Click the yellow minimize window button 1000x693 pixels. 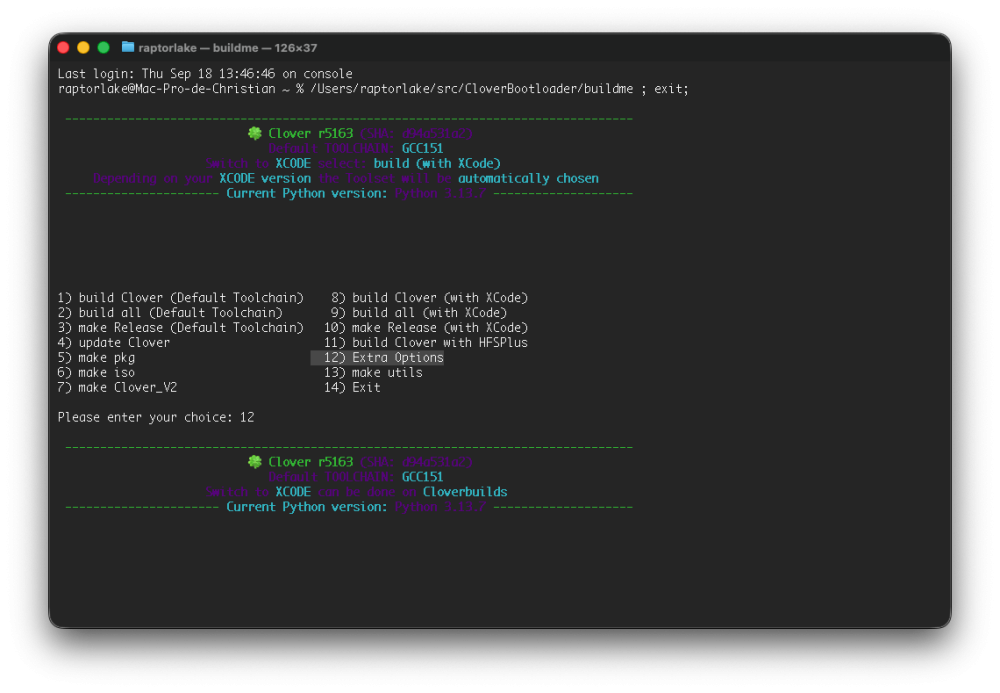(x=83, y=48)
